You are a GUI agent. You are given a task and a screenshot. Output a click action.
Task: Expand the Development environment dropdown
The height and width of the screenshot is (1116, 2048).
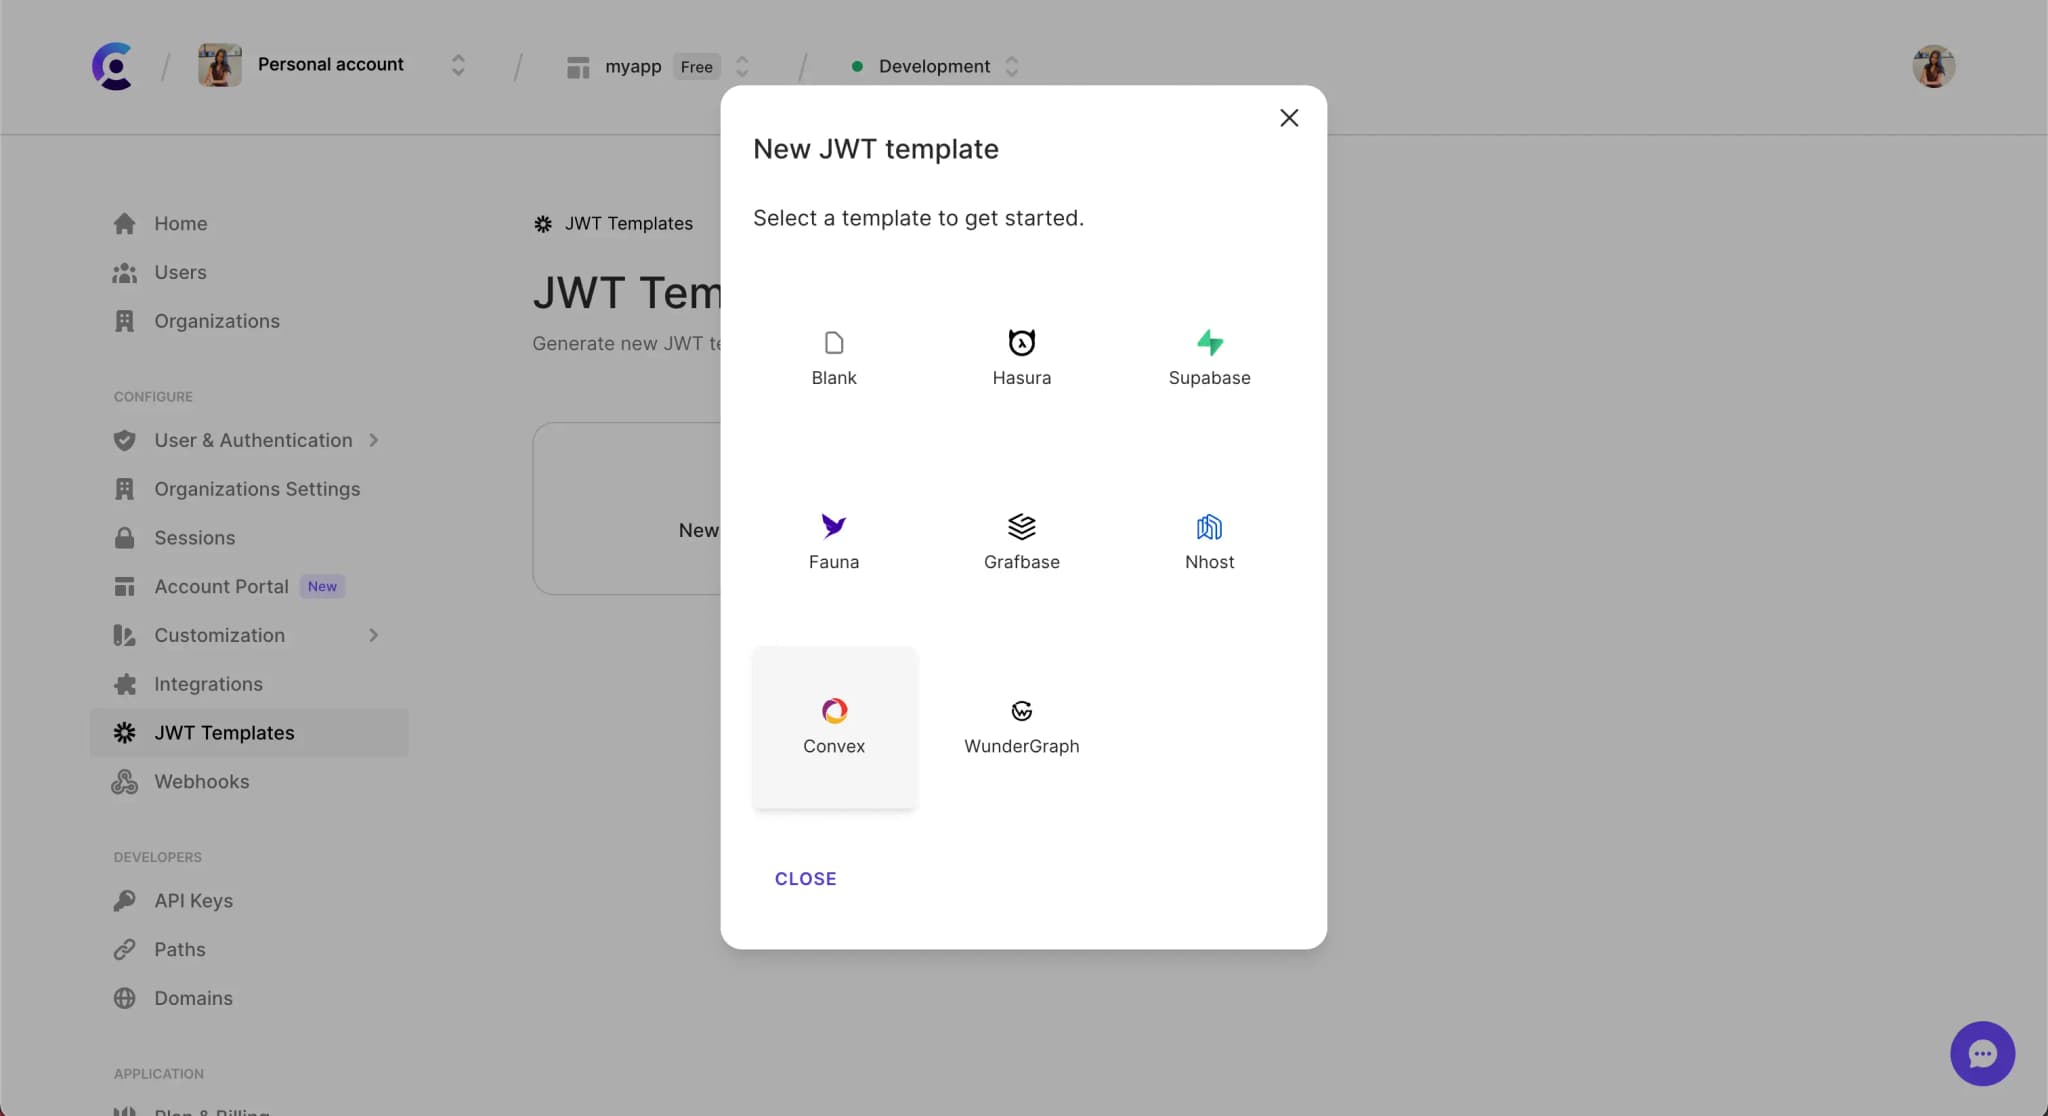tap(1012, 65)
